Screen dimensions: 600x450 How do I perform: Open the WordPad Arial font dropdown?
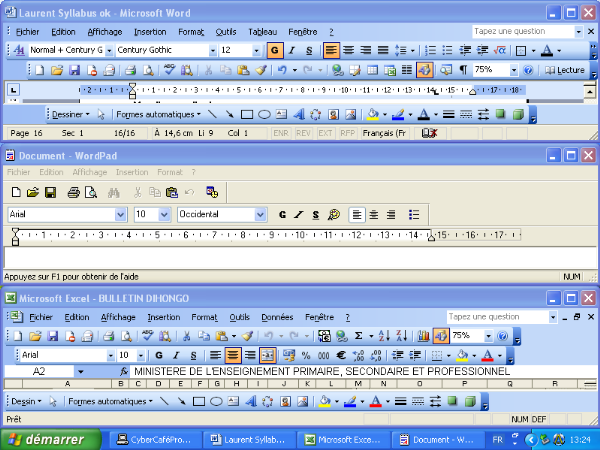coord(120,214)
